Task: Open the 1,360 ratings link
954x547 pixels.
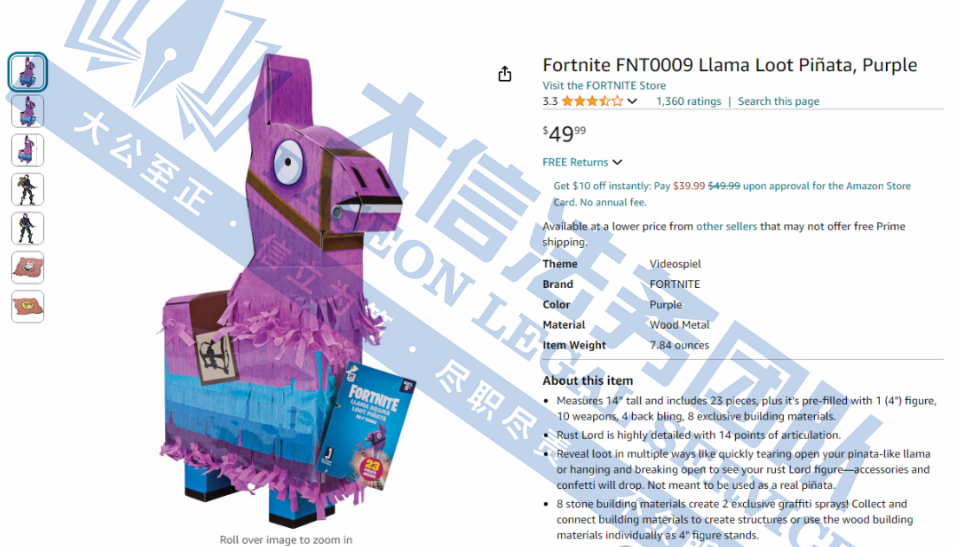Action: click(688, 102)
